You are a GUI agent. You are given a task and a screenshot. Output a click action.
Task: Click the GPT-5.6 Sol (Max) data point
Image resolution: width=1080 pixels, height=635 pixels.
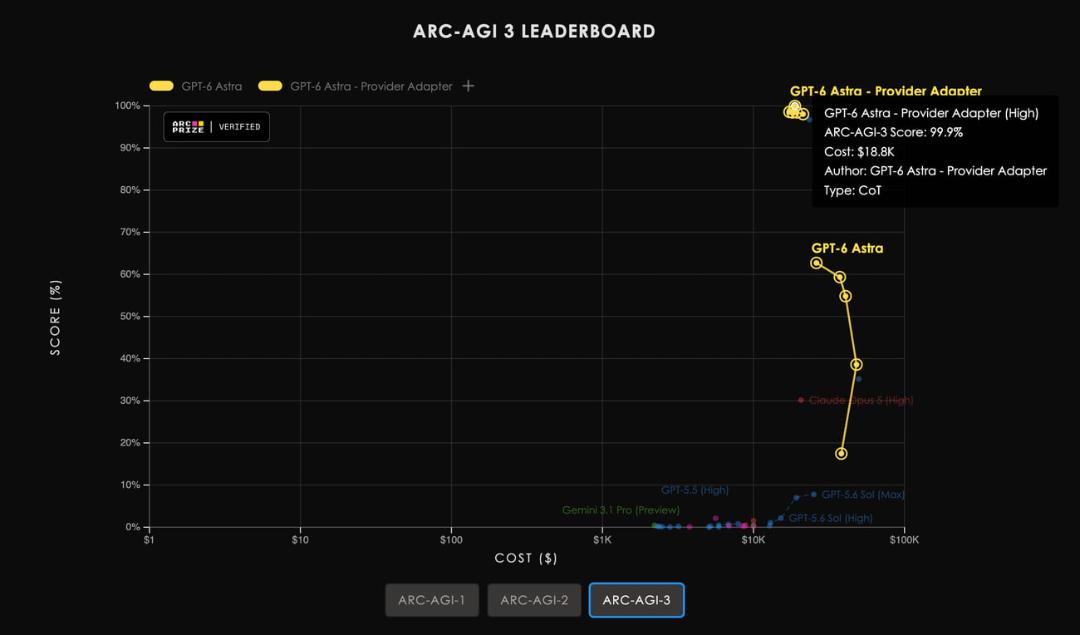coord(813,495)
